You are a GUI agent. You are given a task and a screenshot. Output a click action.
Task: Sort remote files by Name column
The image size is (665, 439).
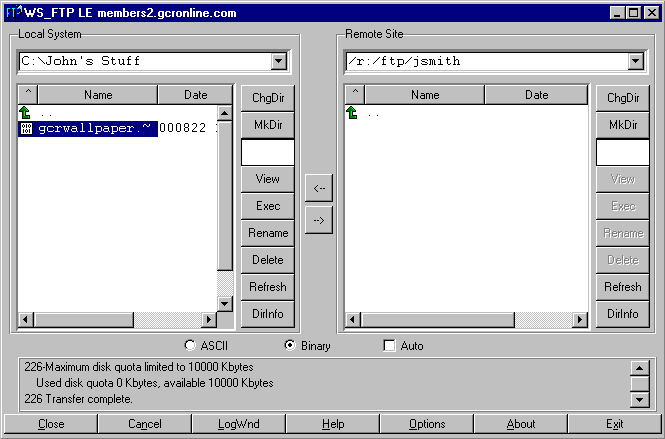click(x=425, y=94)
